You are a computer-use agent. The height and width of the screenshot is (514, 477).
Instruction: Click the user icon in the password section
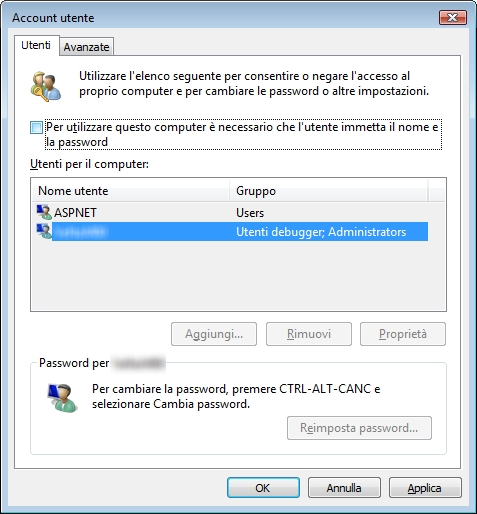[x=62, y=397]
